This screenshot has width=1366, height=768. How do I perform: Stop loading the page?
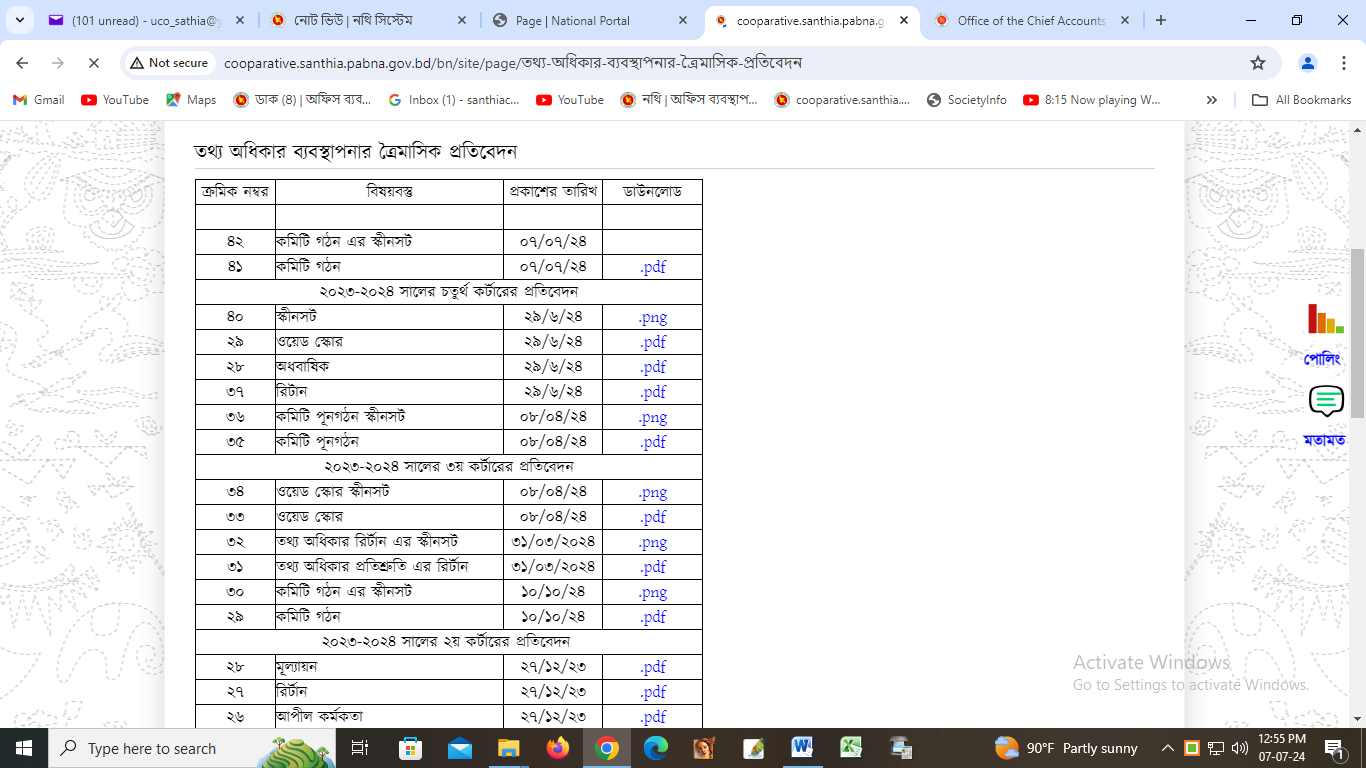click(93, 63)
